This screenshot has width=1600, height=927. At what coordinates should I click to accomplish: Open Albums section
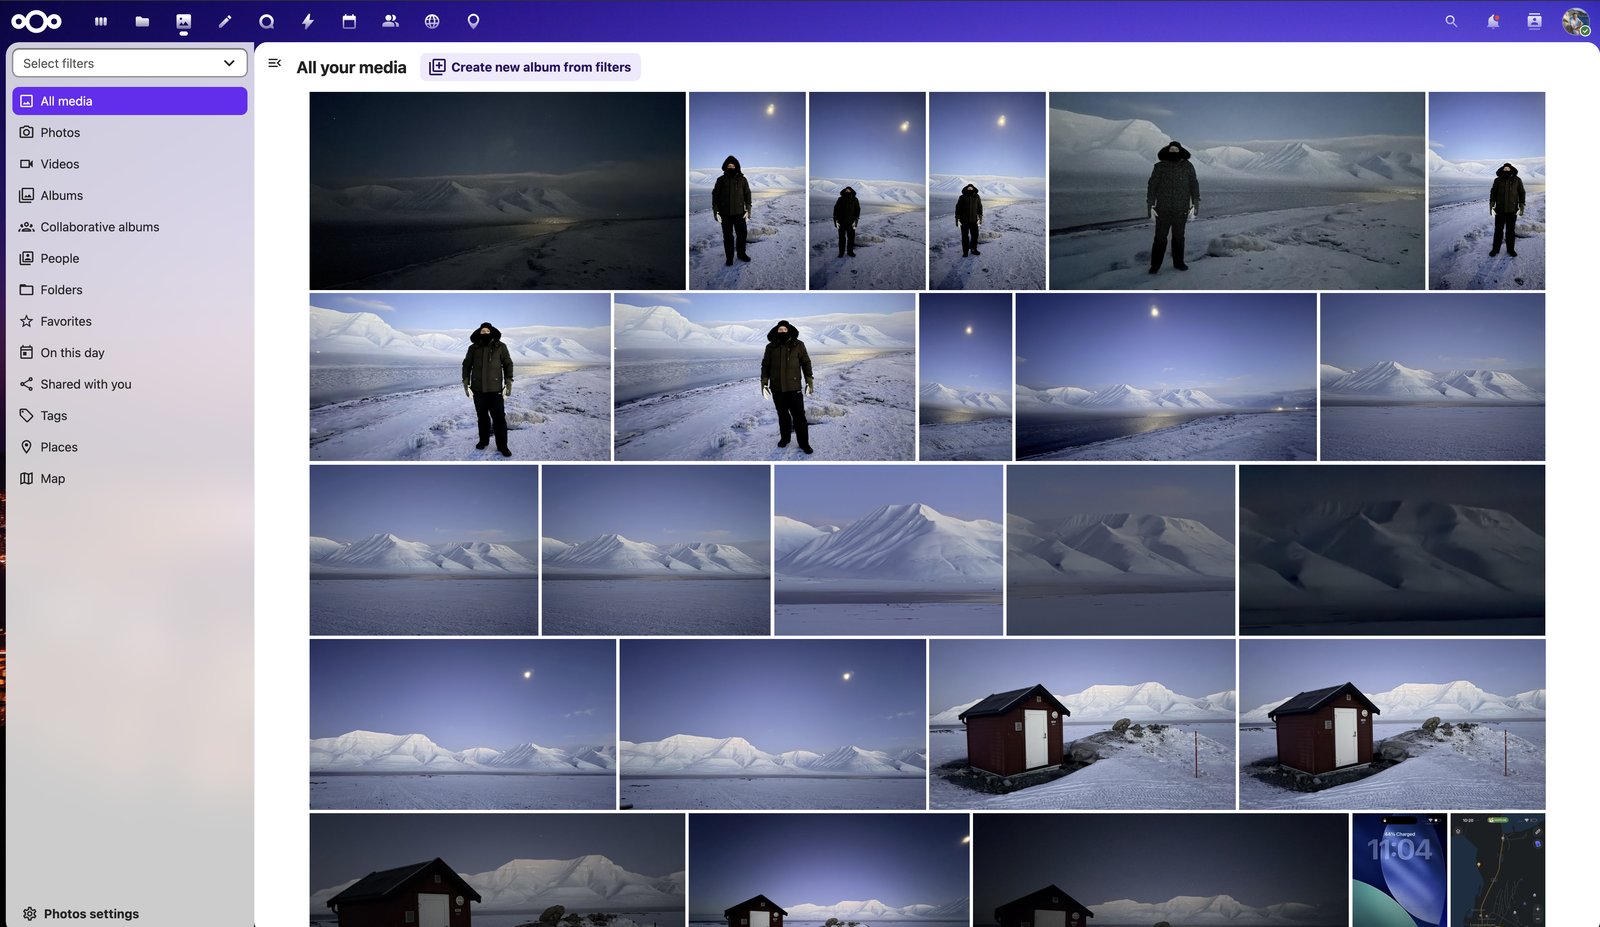coord(130,195)
